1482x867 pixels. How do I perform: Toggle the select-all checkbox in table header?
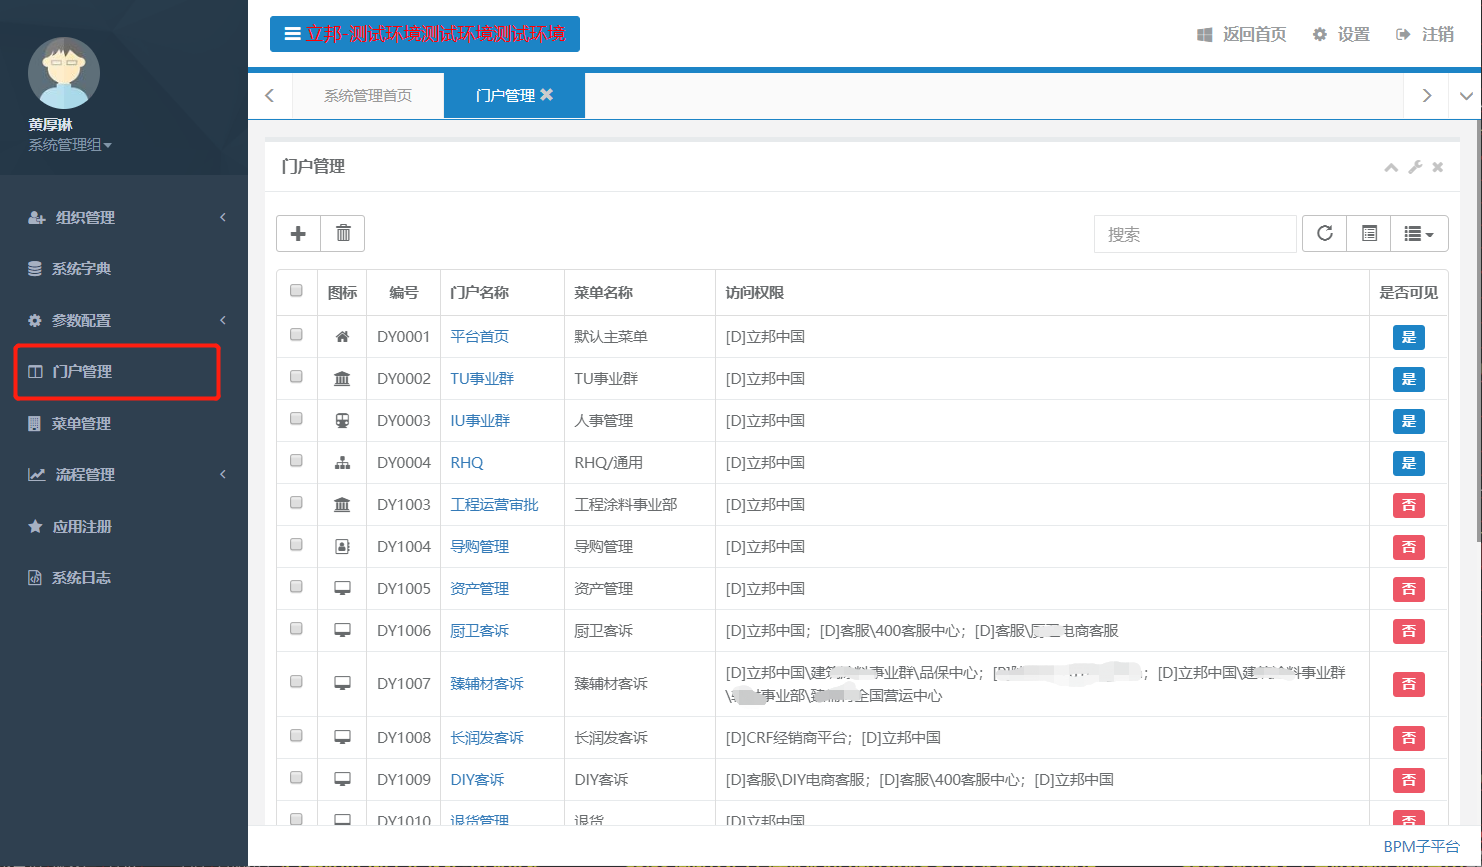pyautogui.click(x=296, y=291)
